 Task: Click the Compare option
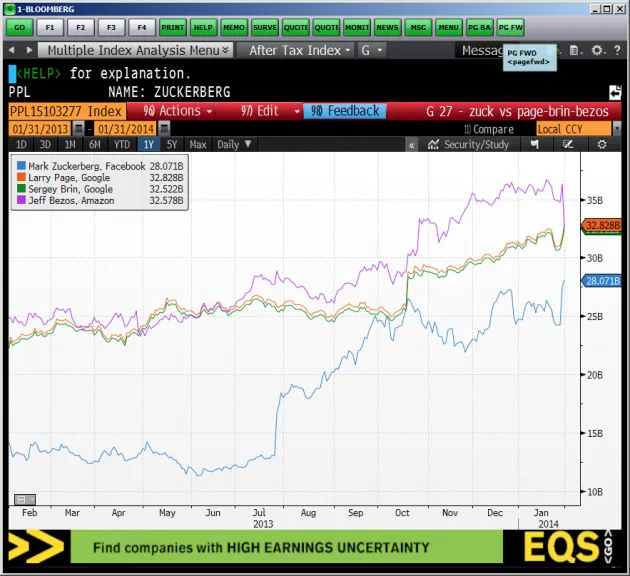tap(489, 129)
